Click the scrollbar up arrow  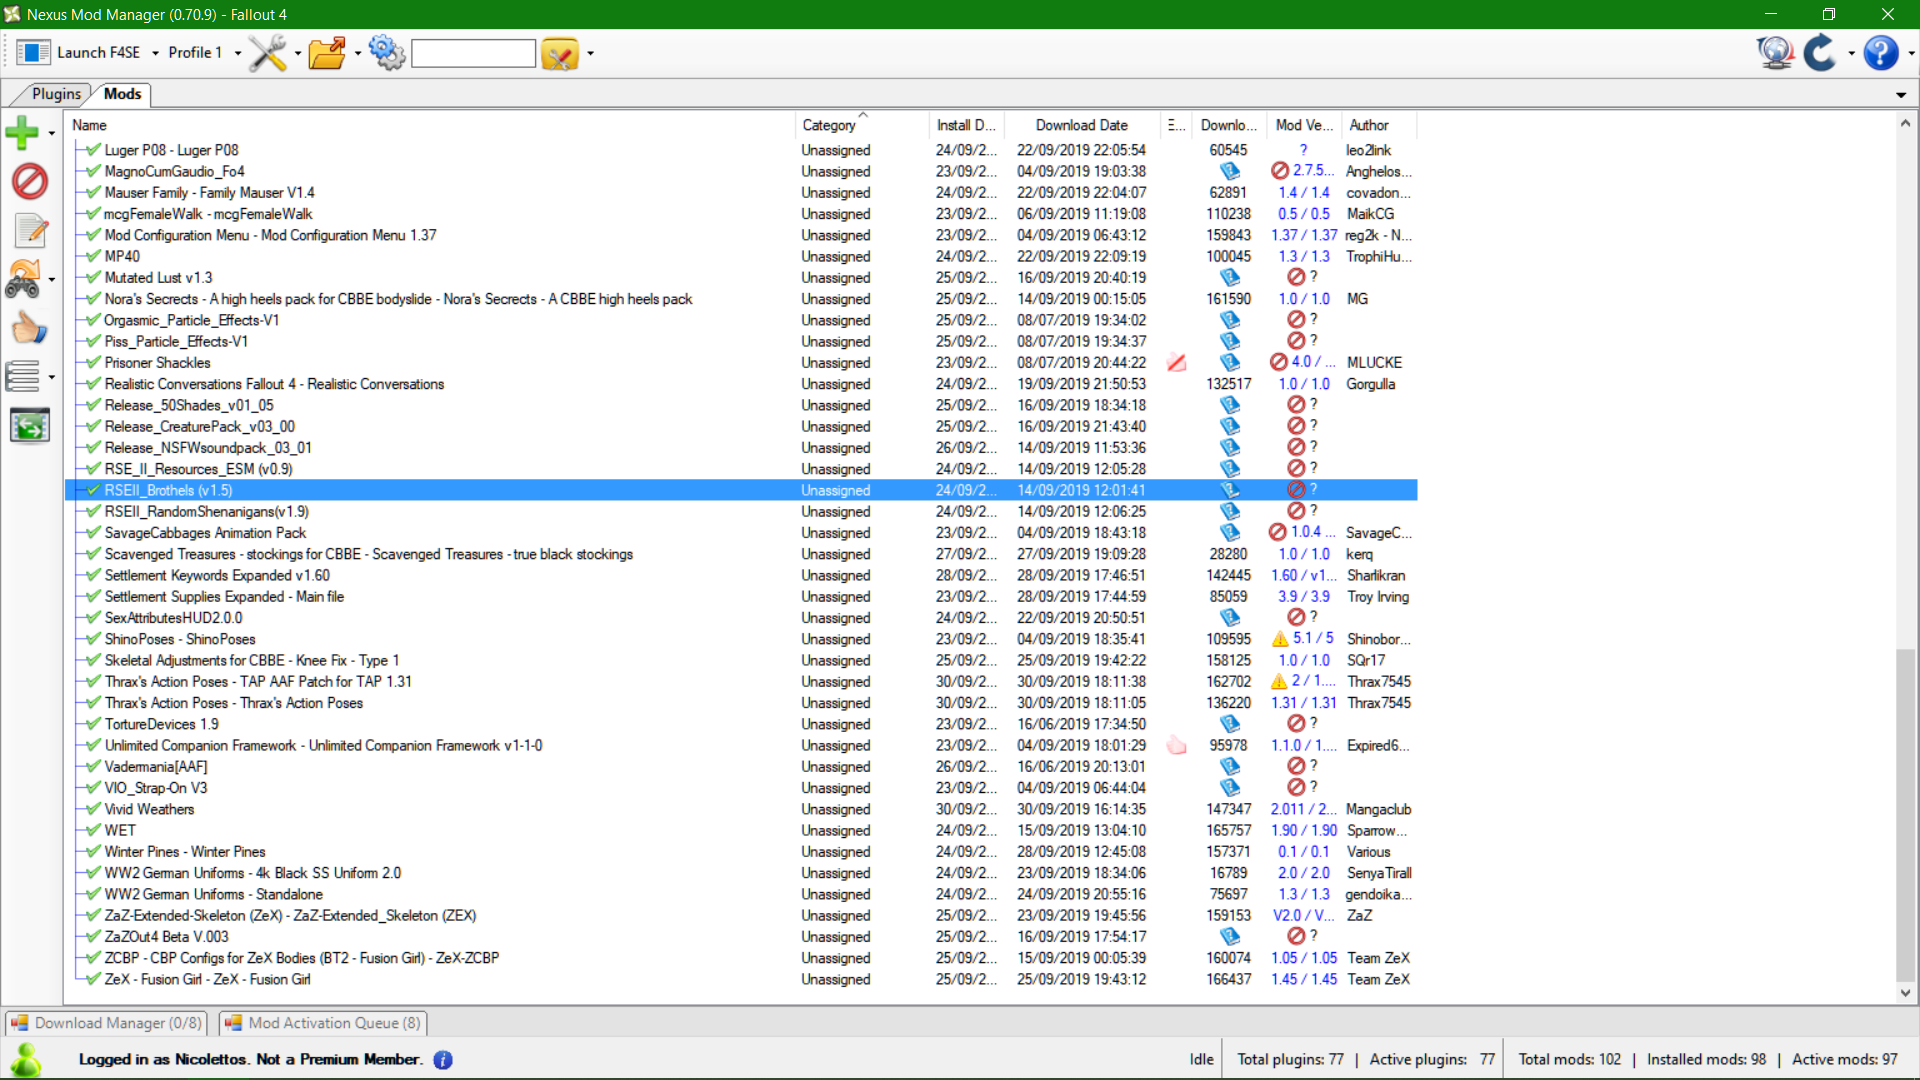[1905, 123]
